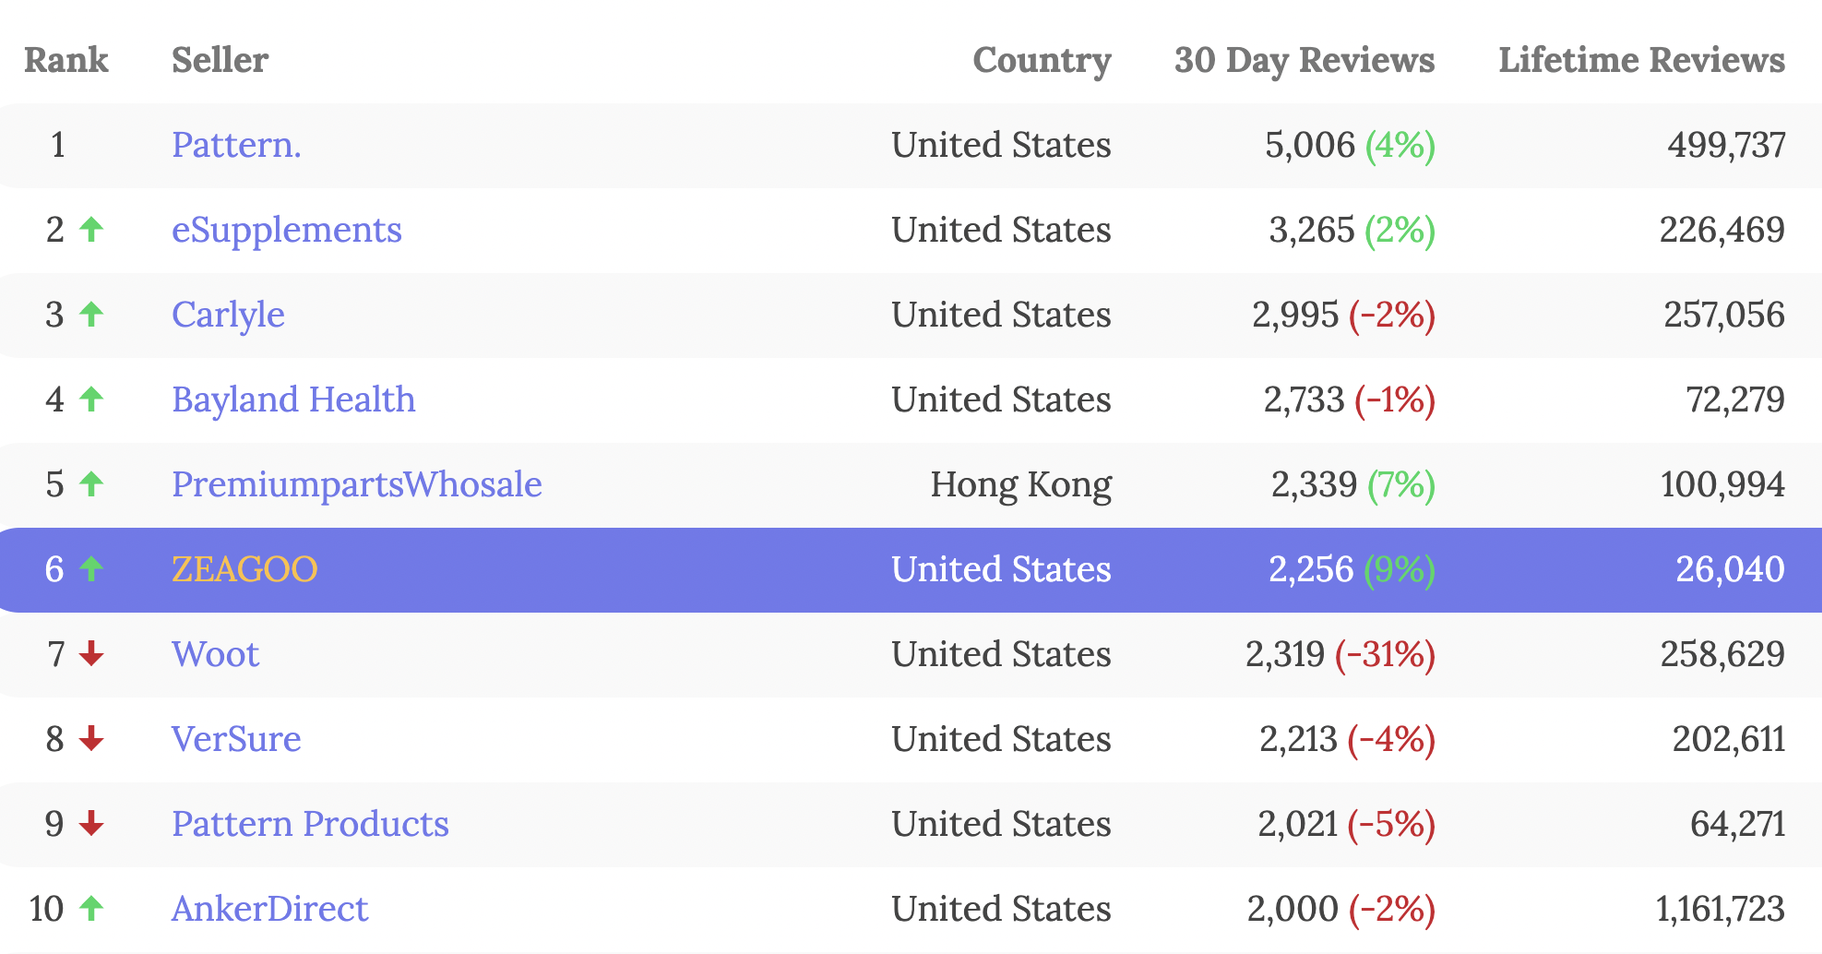1822x954 pixels.
Task: Select lifetime reviews value 64,271
Action: (x=1737, y=825)
